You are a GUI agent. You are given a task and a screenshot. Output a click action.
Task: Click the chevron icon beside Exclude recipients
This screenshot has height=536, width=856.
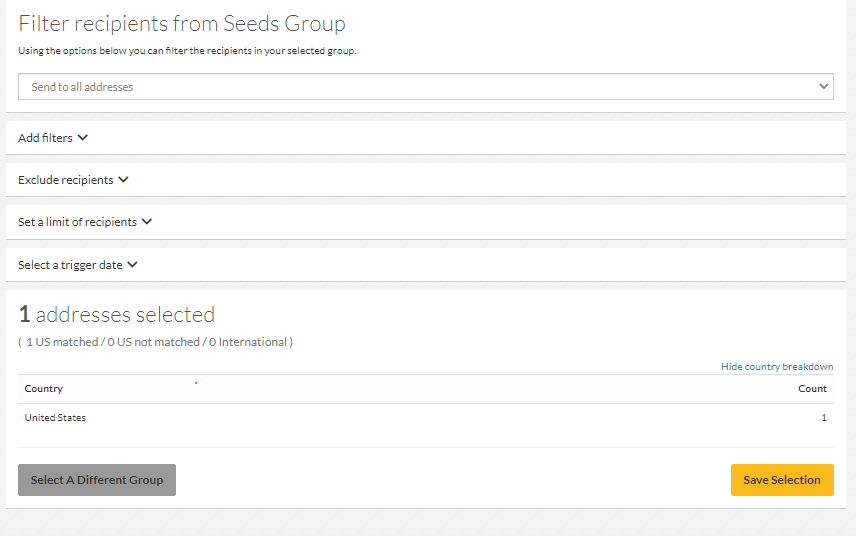pos(123,180)
